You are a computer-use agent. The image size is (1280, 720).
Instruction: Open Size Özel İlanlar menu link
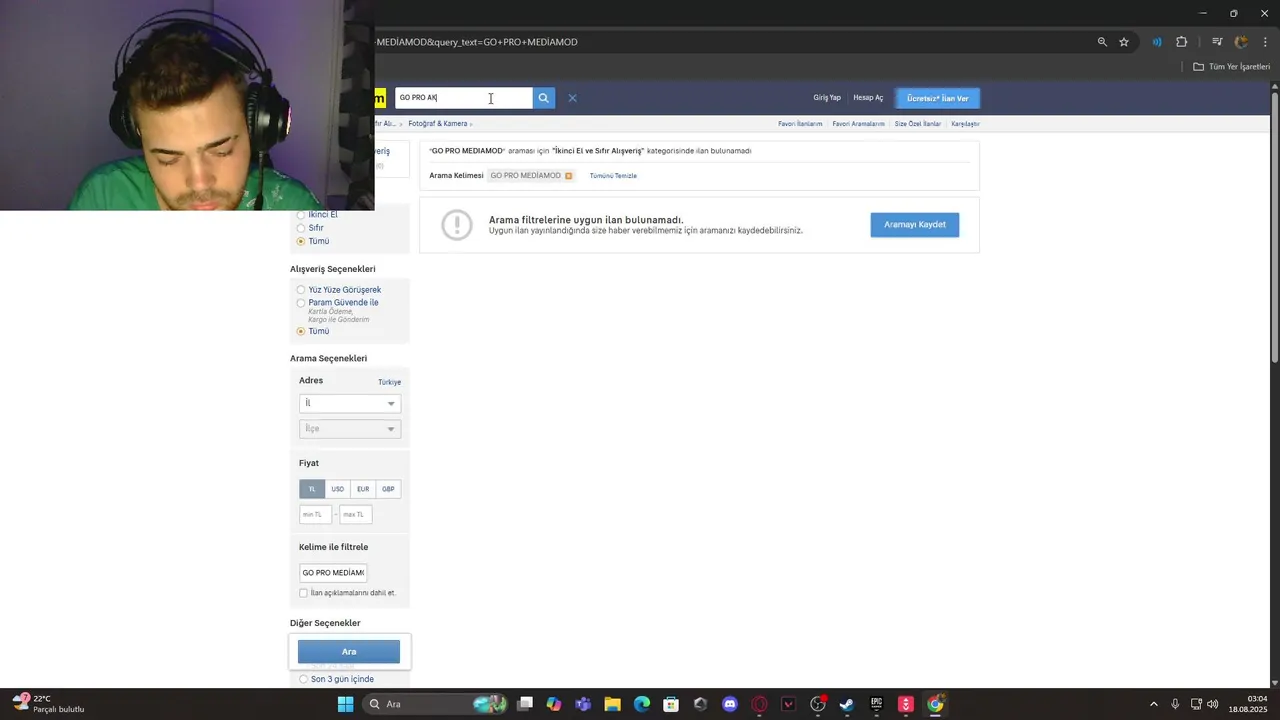pos(917,124)
